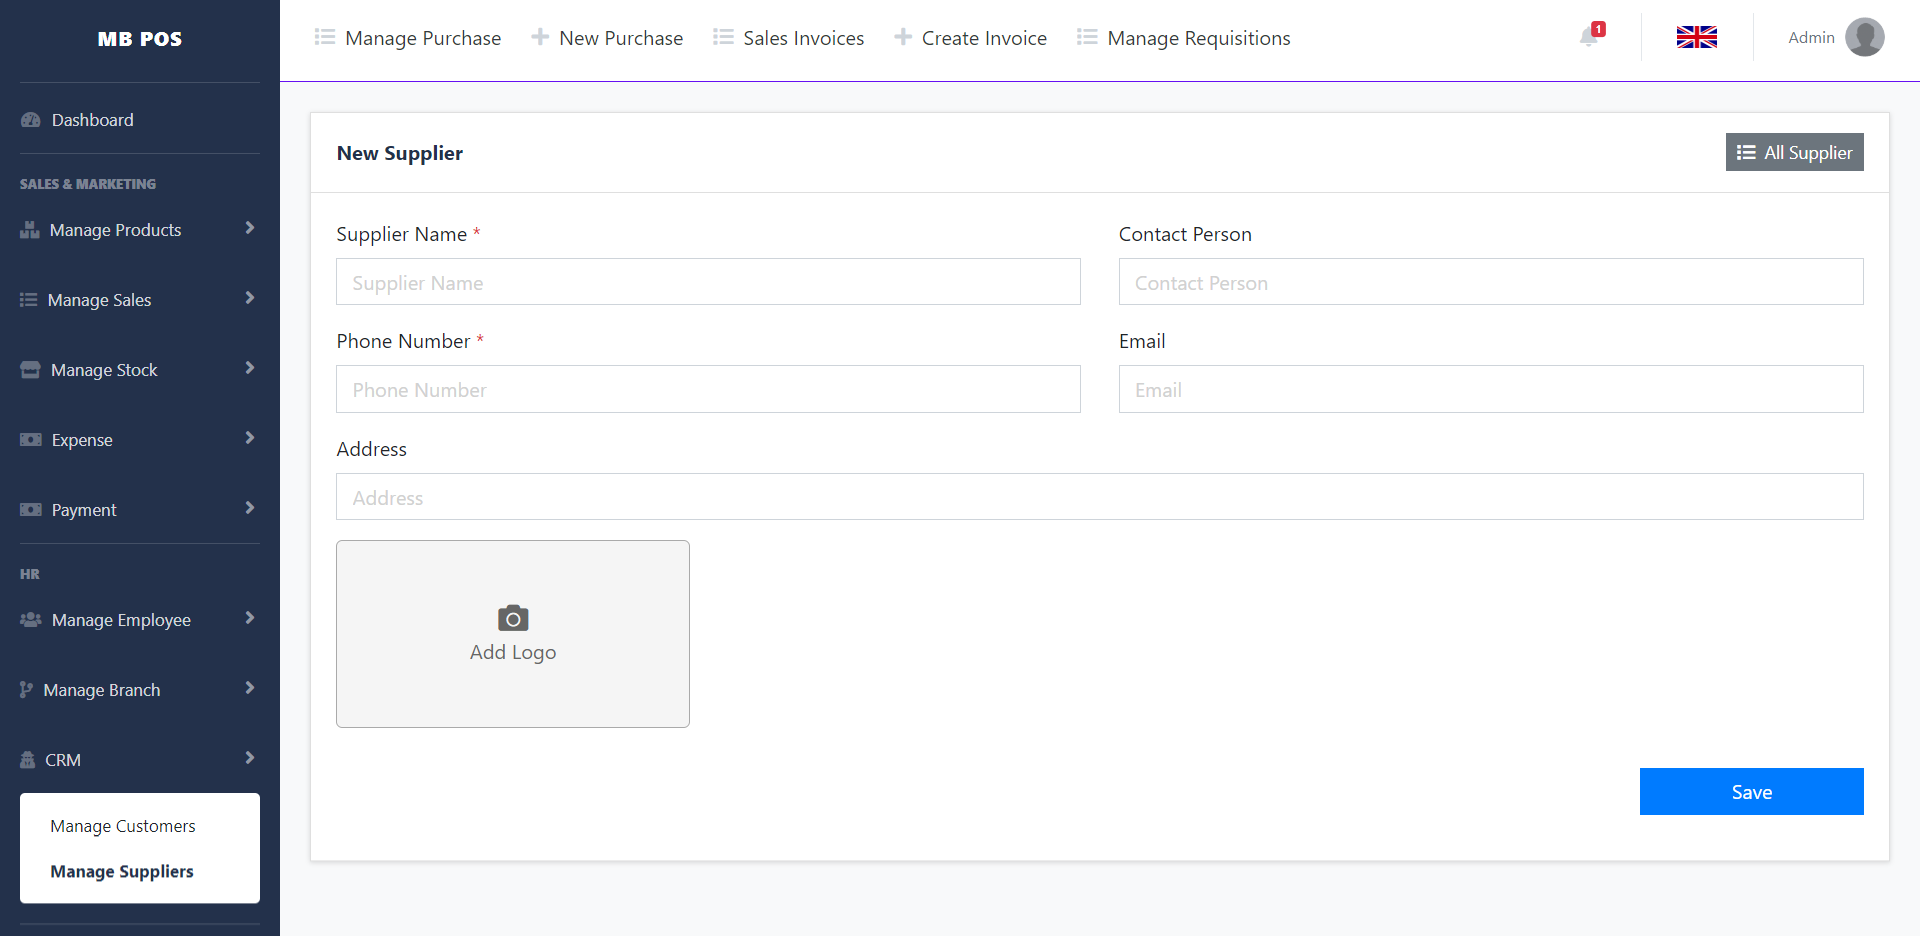Click the Save button
The height and width of the screenshot is (936, 1920).
tap(1751, 791)
